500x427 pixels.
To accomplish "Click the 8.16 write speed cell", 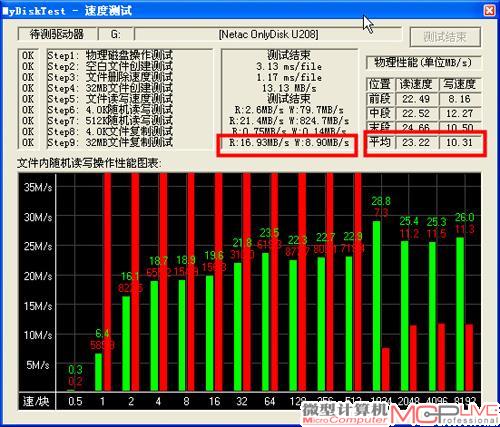I will (x=459, y=99).
